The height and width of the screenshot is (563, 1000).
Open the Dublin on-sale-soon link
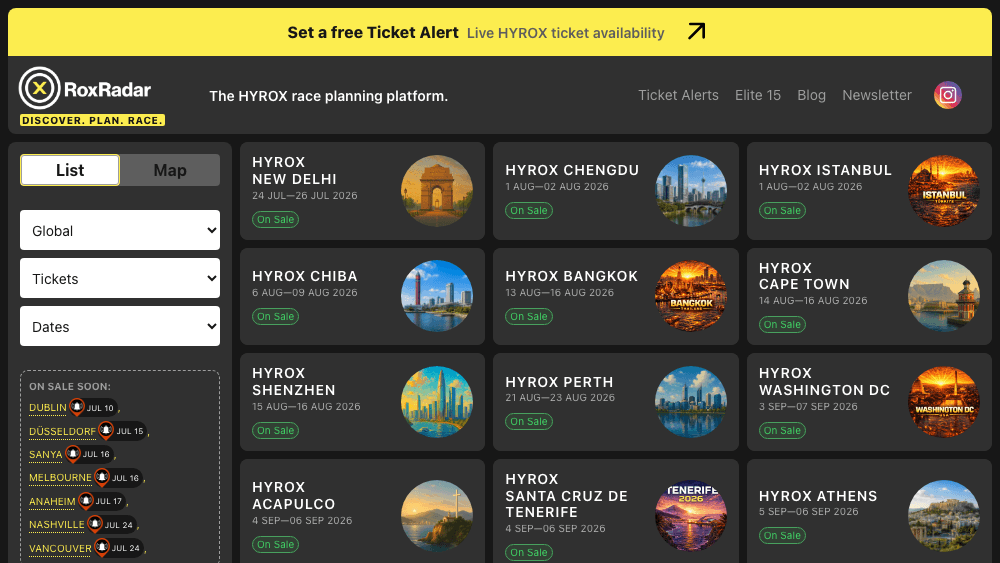click(x=48, y=407)
